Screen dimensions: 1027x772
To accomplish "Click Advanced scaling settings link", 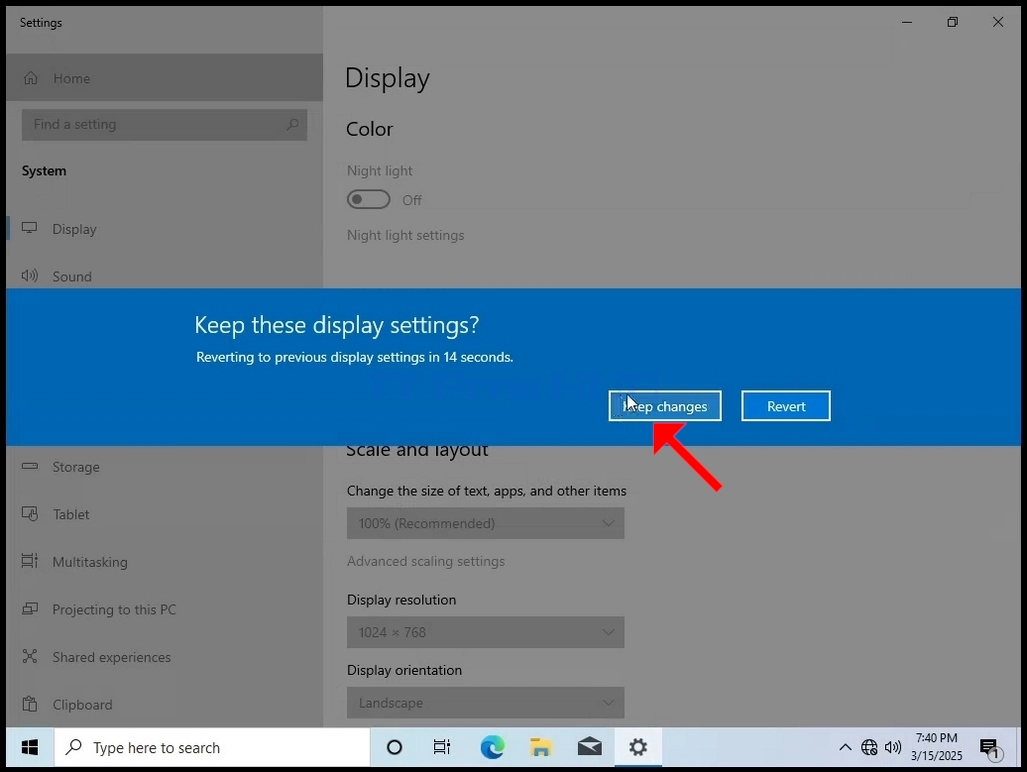I will (426, 561).
